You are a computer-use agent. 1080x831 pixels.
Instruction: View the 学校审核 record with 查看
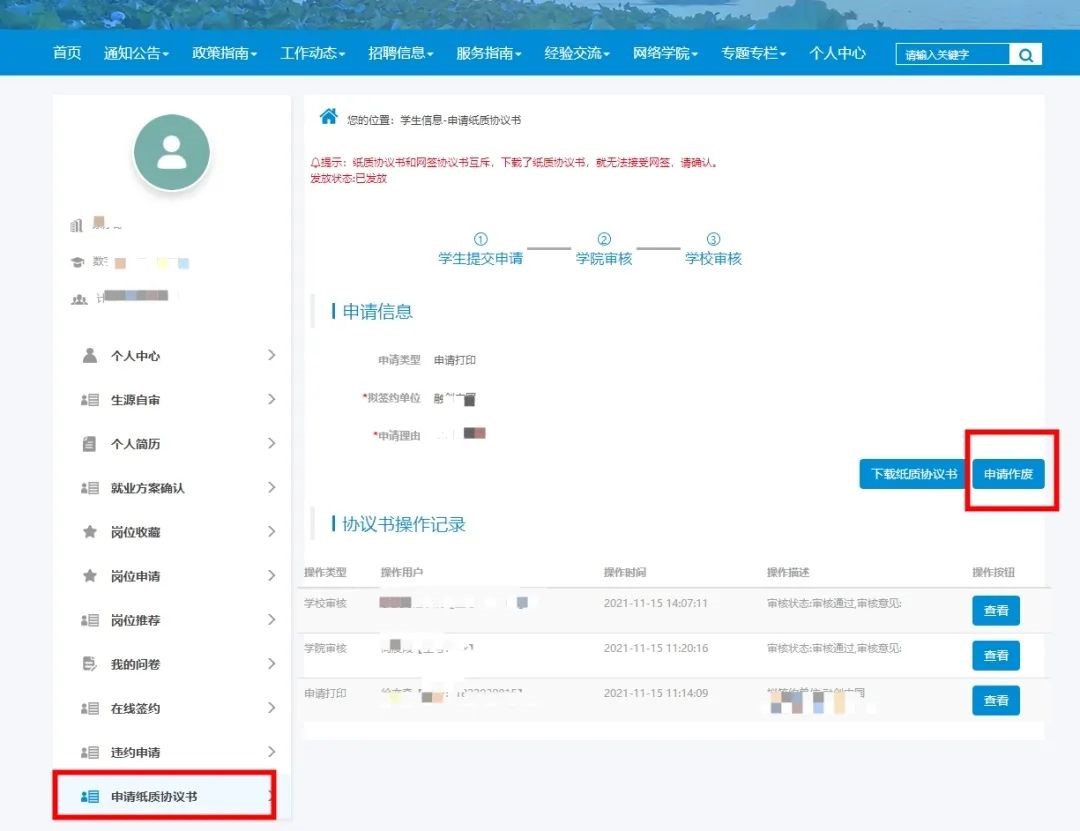click(x=995, y=610)
